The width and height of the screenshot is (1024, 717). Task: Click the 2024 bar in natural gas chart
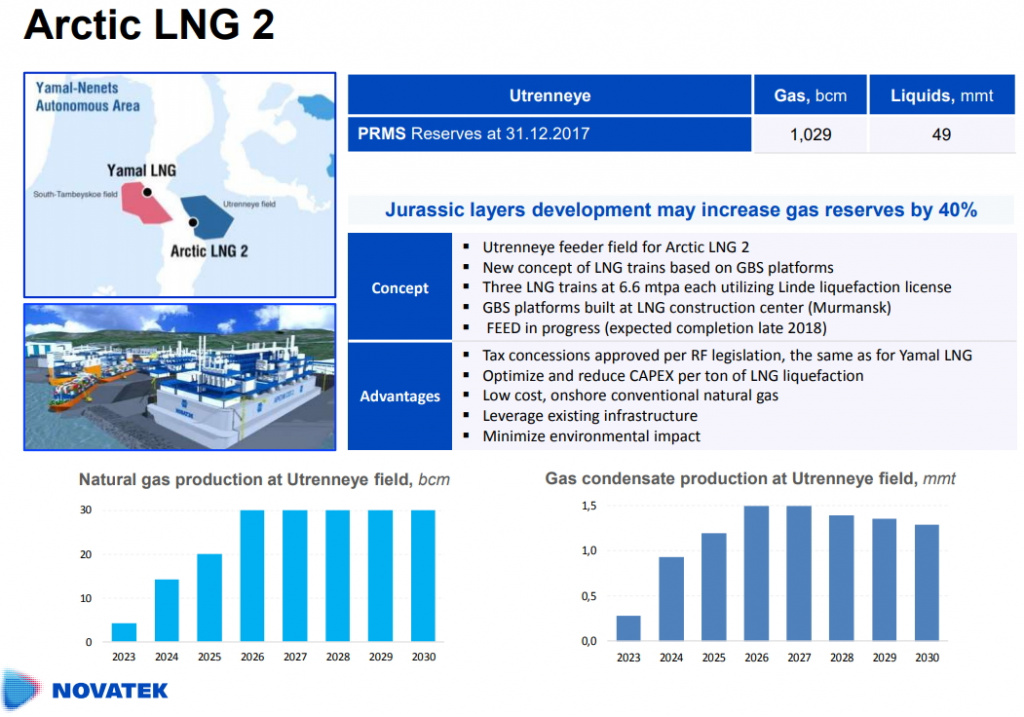(x=167, y=610)
